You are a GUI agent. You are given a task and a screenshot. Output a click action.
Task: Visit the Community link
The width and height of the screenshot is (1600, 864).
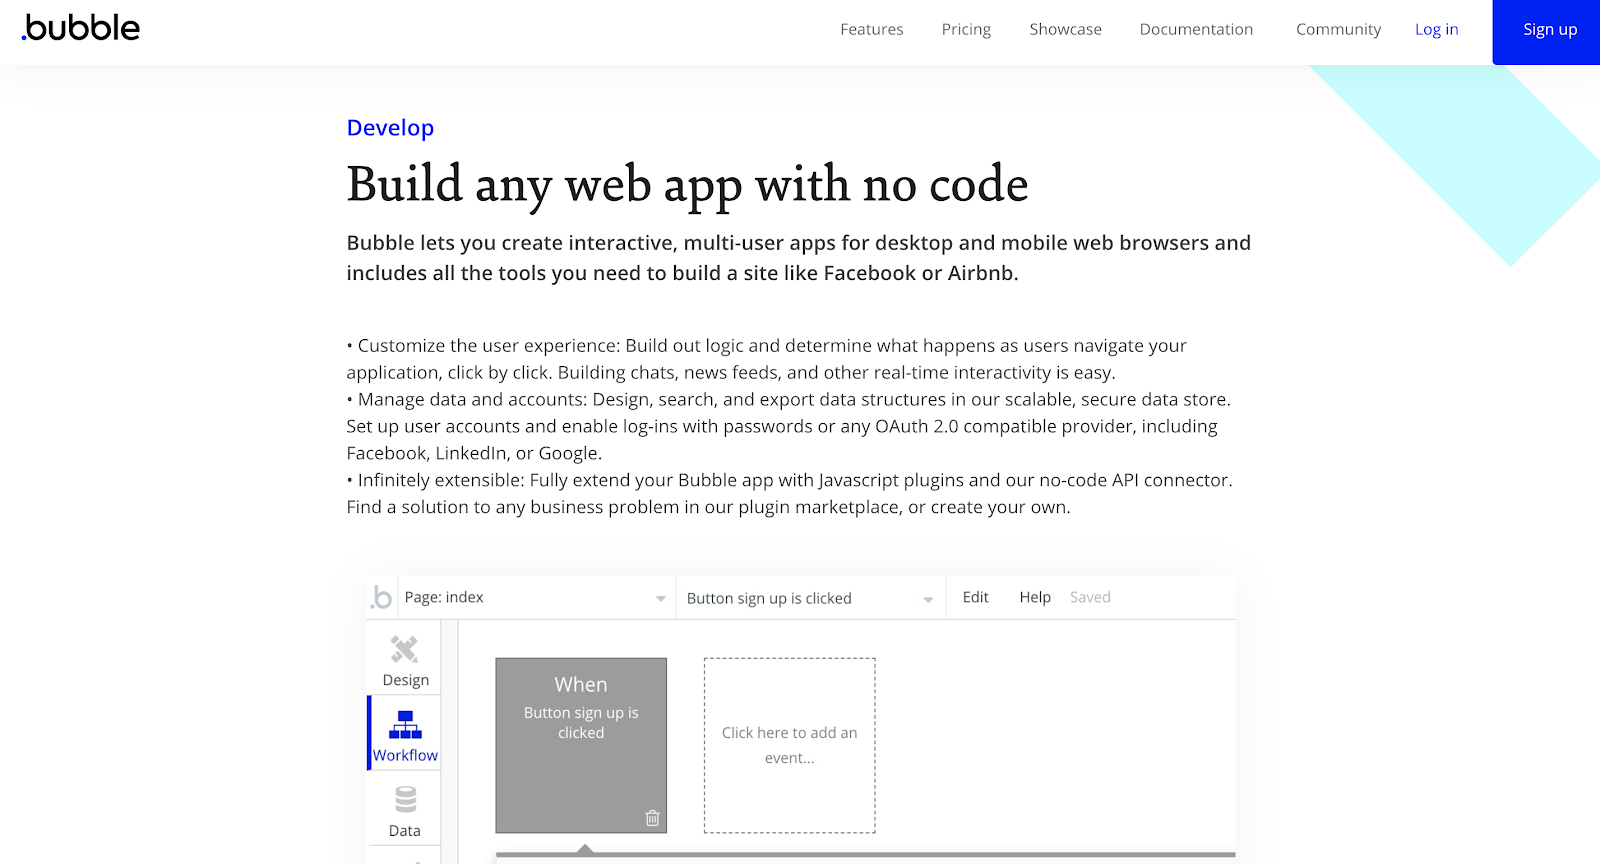click(1338, 30)
